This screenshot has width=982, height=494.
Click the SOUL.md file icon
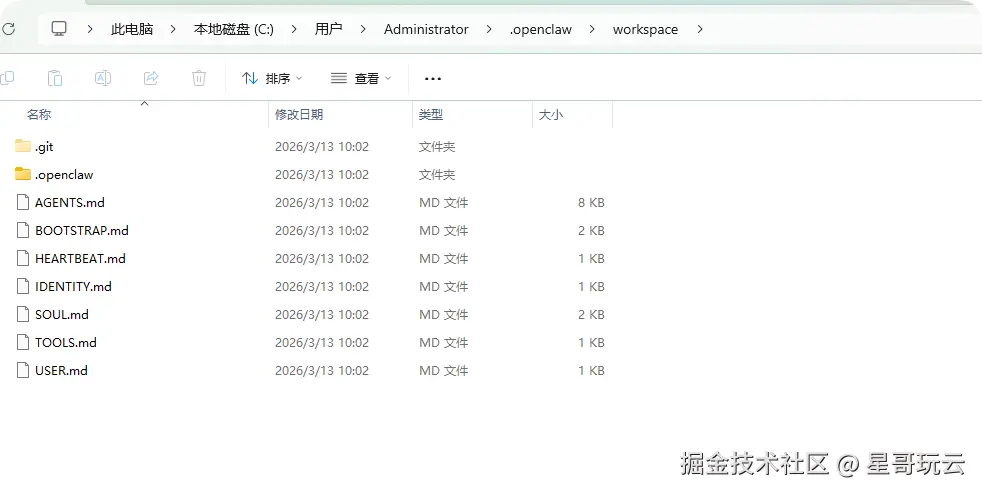(x=23, y=314)
